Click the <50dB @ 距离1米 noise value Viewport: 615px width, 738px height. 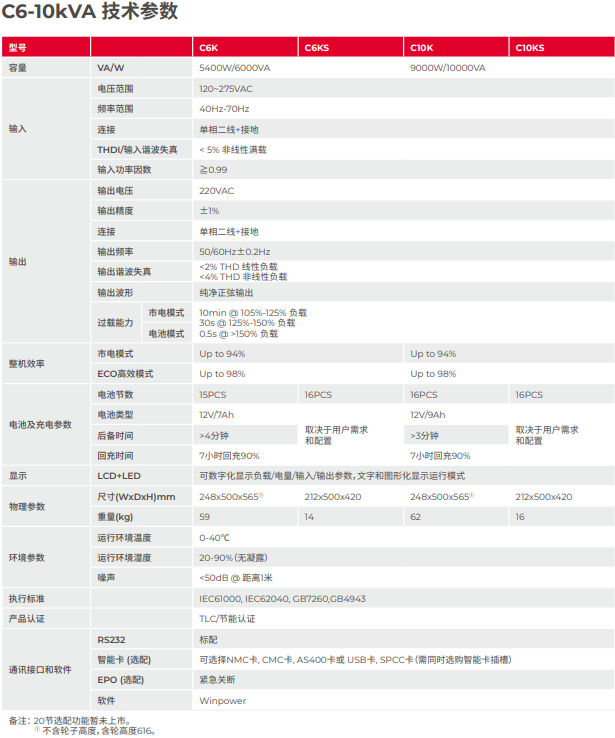tap(236, 578)
